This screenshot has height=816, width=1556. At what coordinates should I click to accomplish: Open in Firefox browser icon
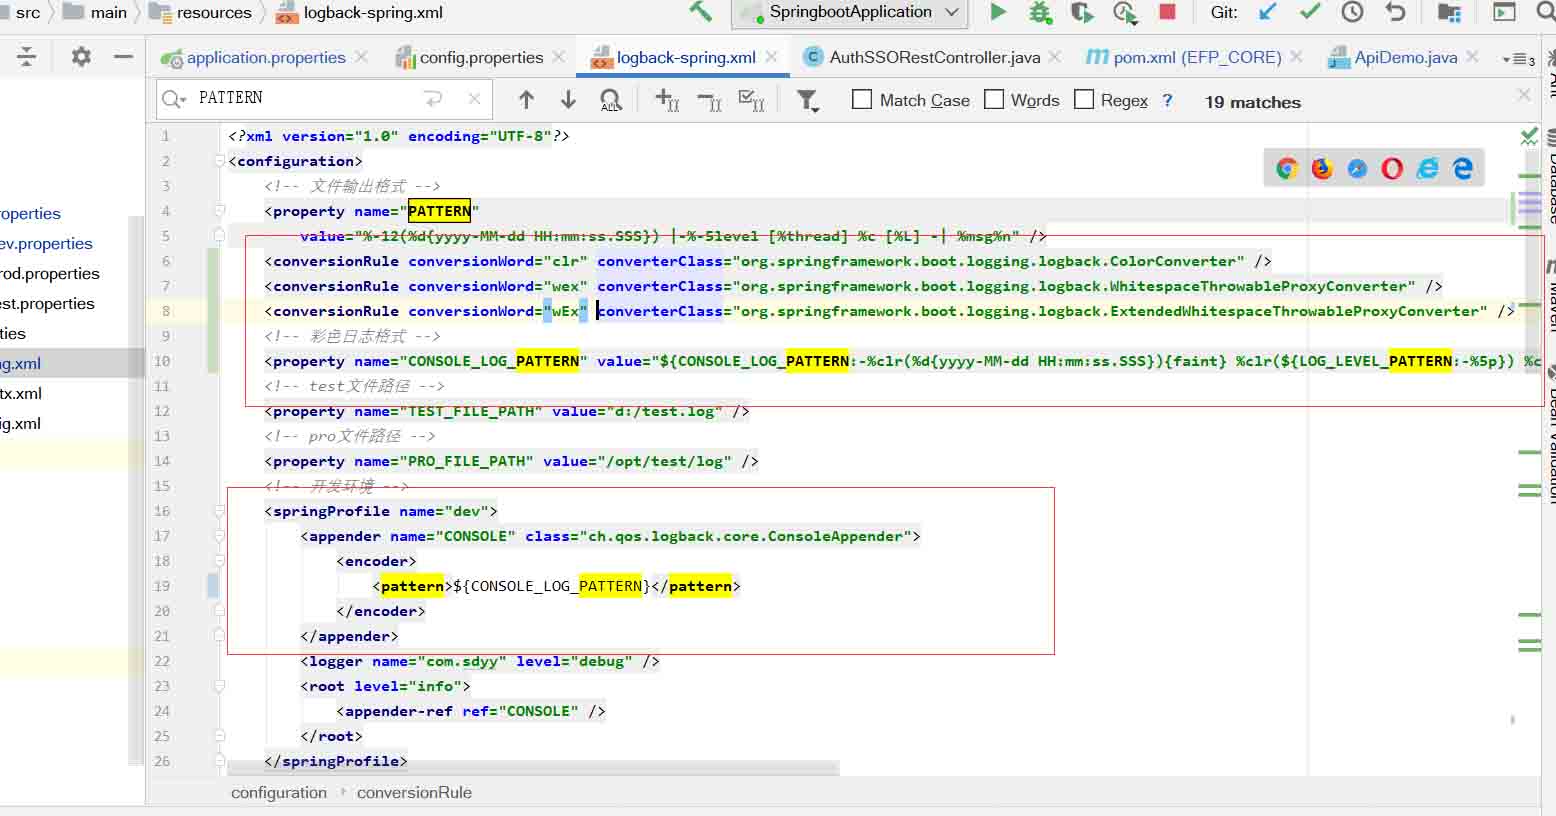1322,169
